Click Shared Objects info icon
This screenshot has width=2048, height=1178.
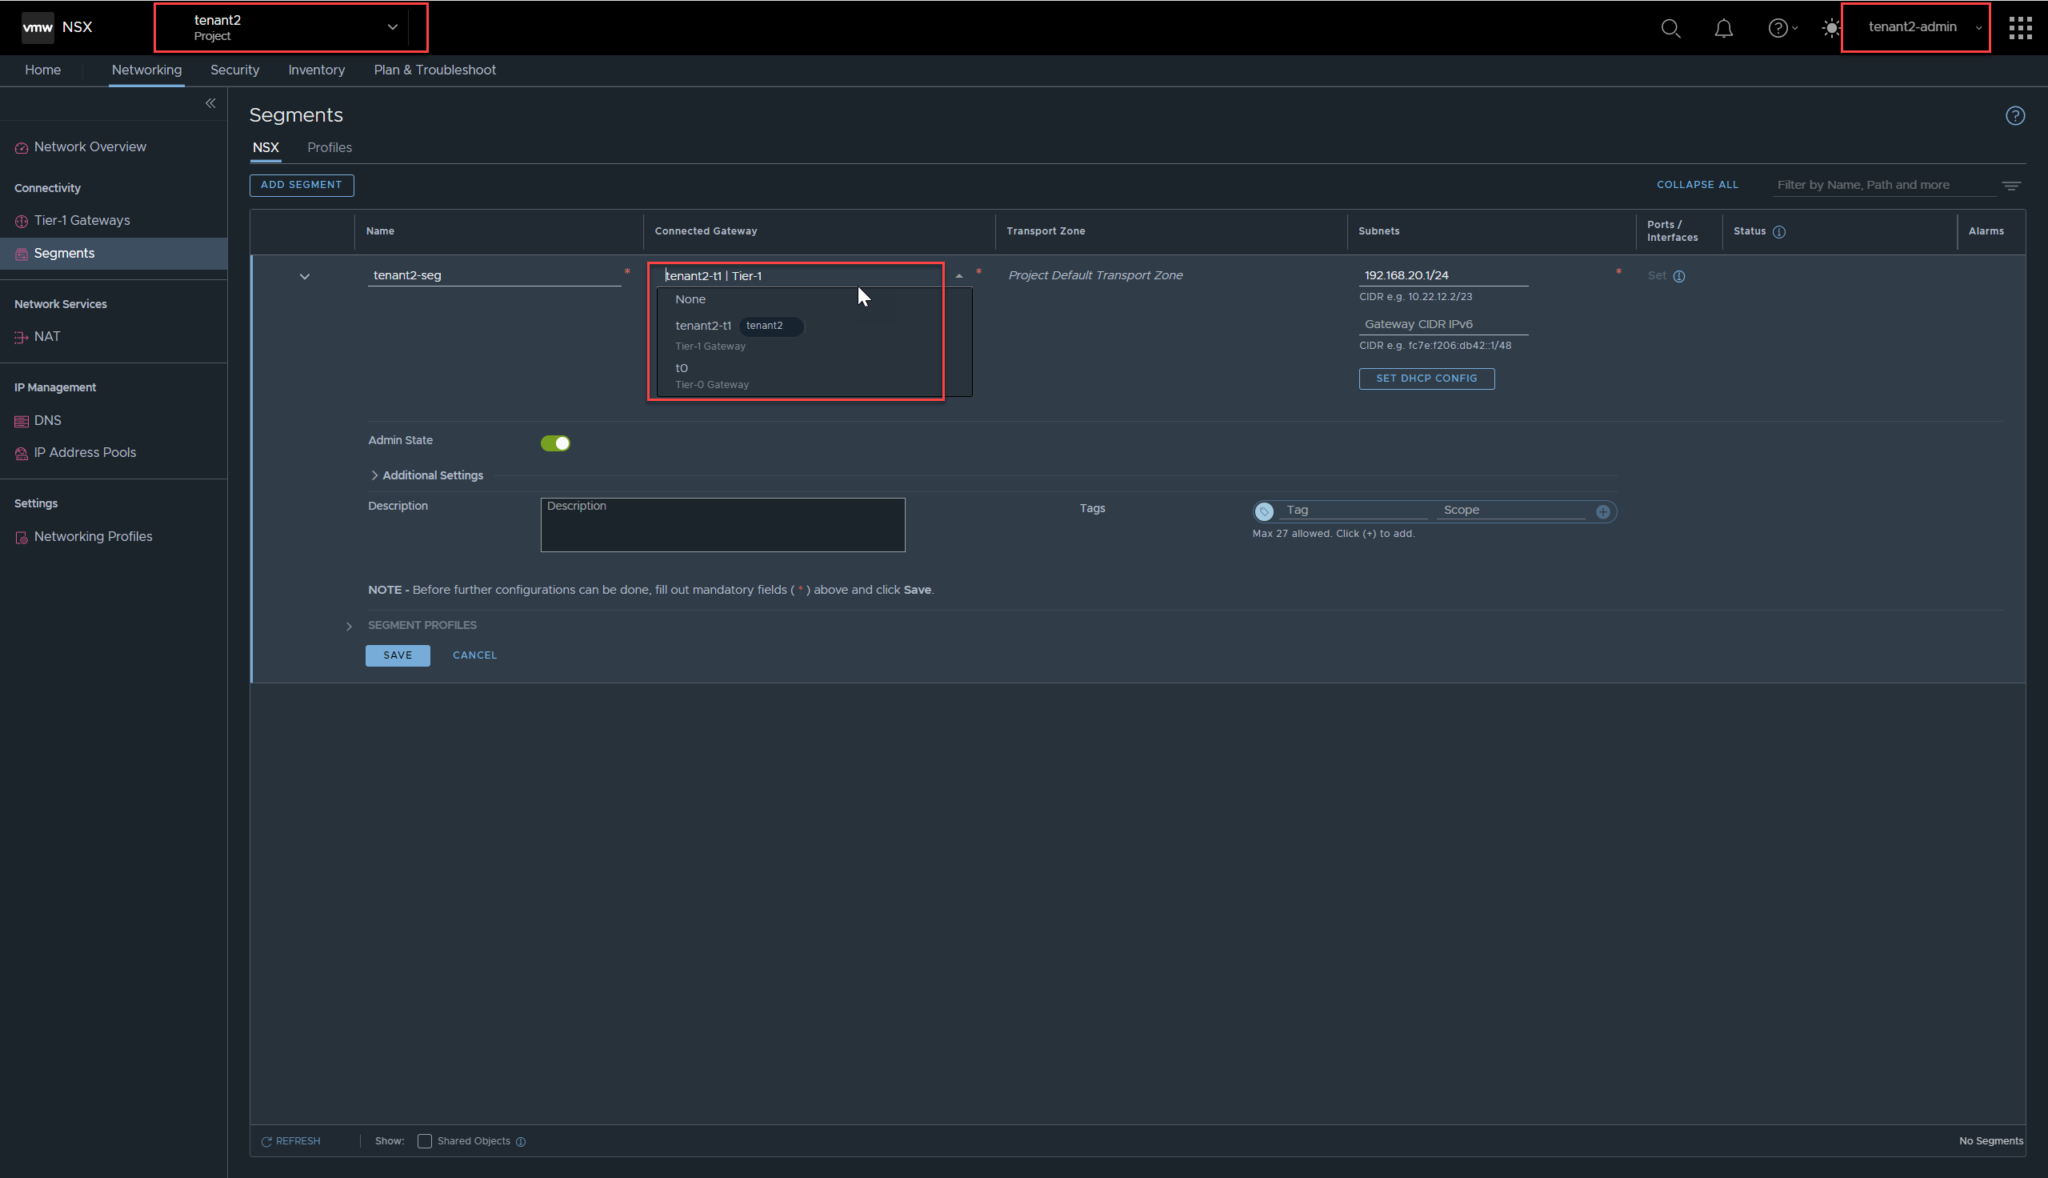tap(520, 1141)
